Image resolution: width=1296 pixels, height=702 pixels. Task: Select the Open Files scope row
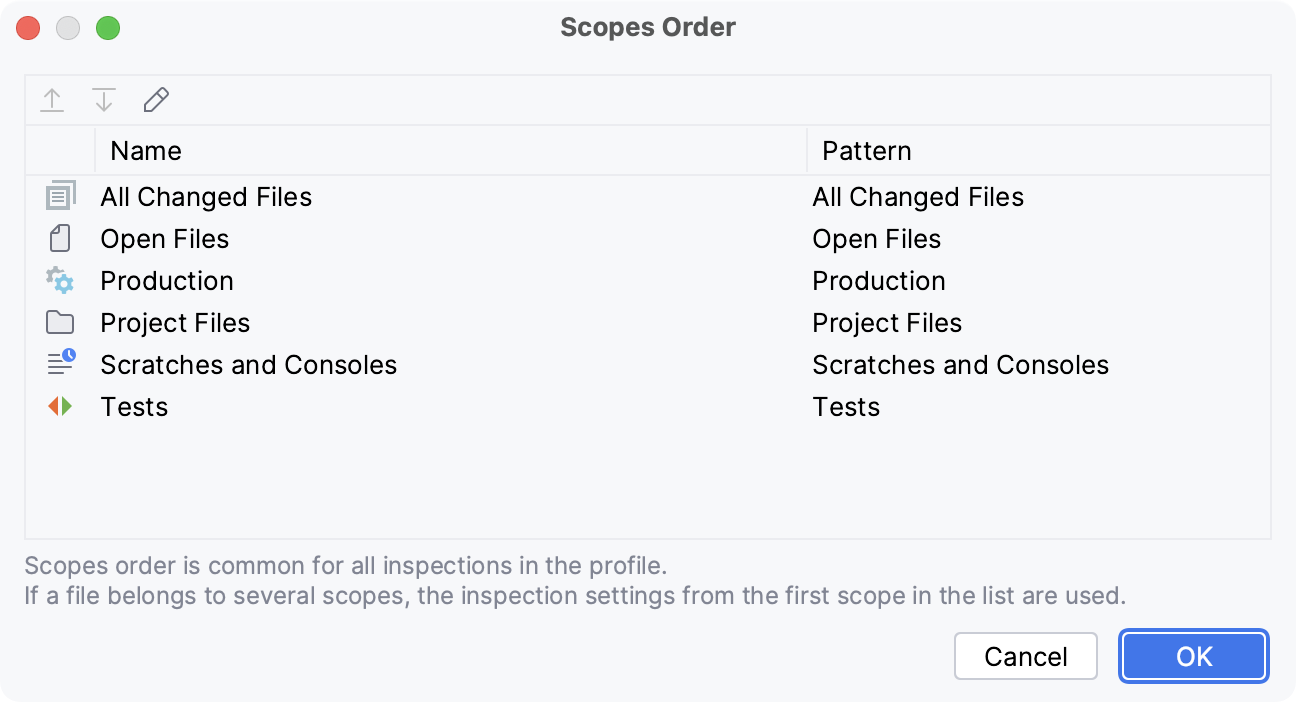tap(163, 238)
